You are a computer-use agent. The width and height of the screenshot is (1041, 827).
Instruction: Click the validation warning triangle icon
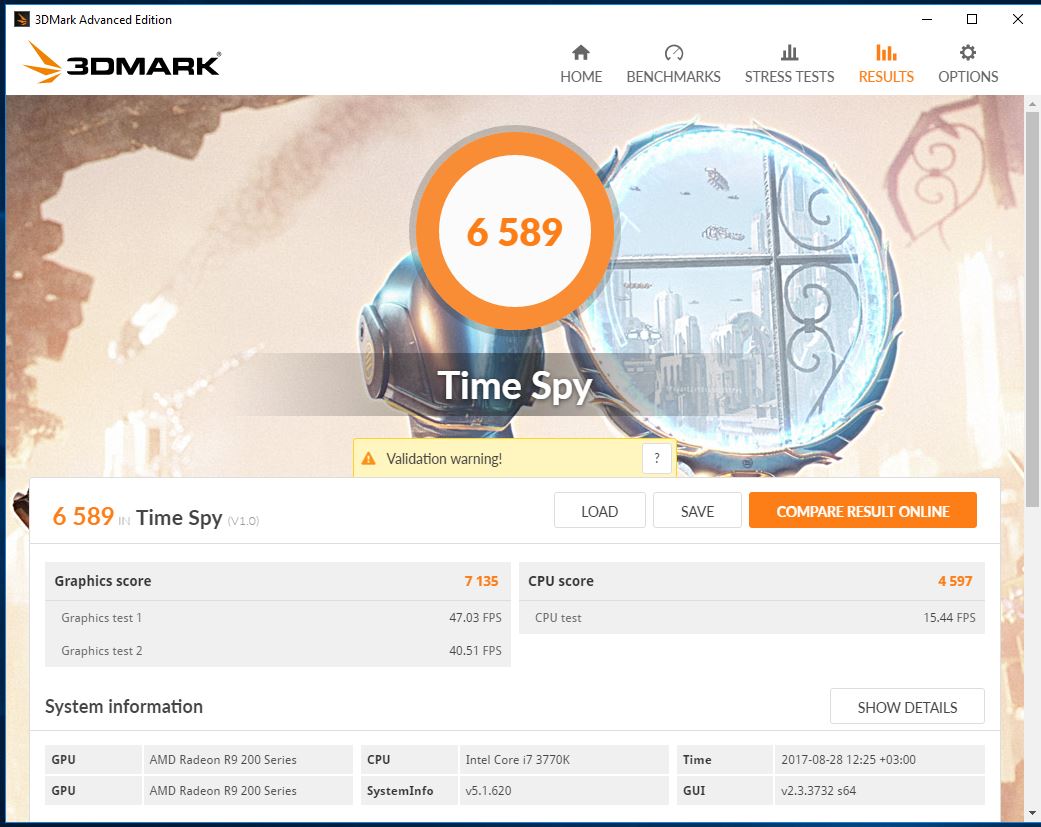pyautogui.click(x=368, y=459)
